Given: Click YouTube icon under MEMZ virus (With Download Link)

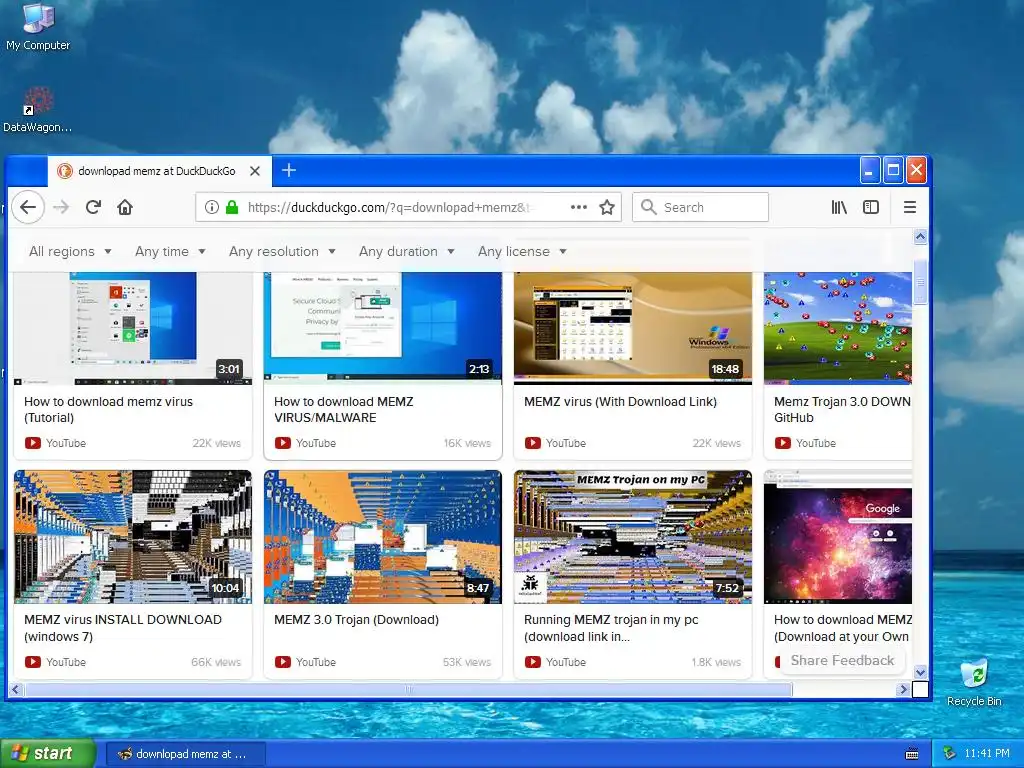Looking at the screenshot, I should pyautogui.click(x=533, y=443).
